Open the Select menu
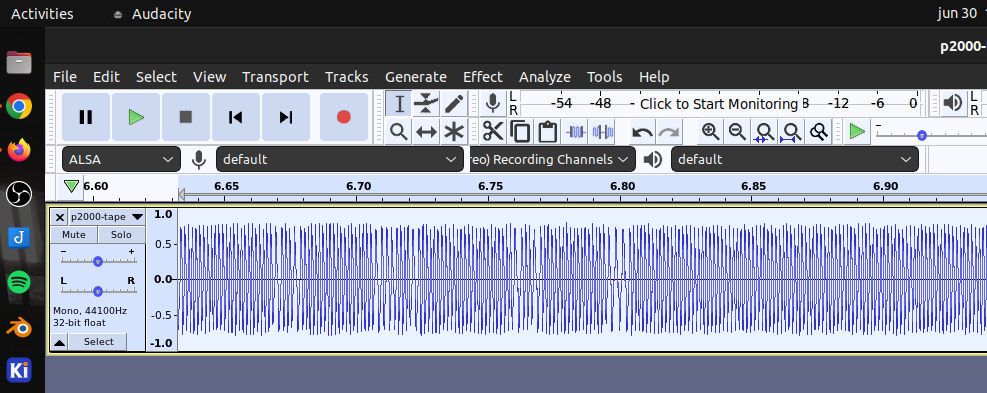This screenshot has height=393, width=987. pyautogui.click(x=156, y=77)
